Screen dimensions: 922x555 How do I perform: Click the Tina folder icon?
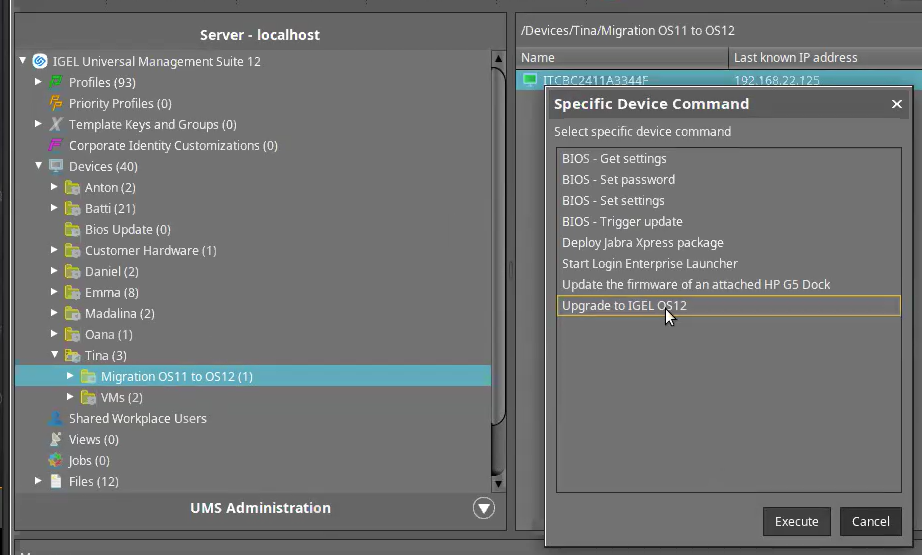(72, 356)
